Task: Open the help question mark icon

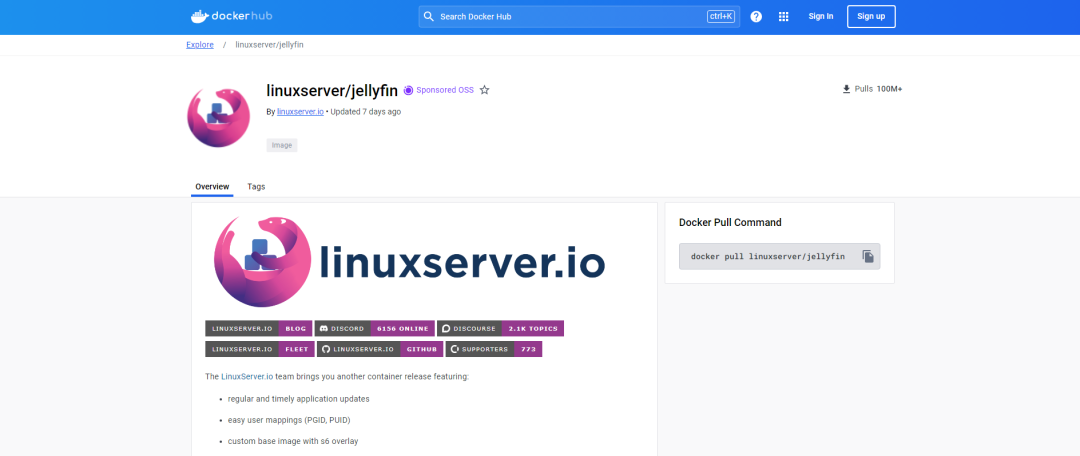Action: [756, 17]
